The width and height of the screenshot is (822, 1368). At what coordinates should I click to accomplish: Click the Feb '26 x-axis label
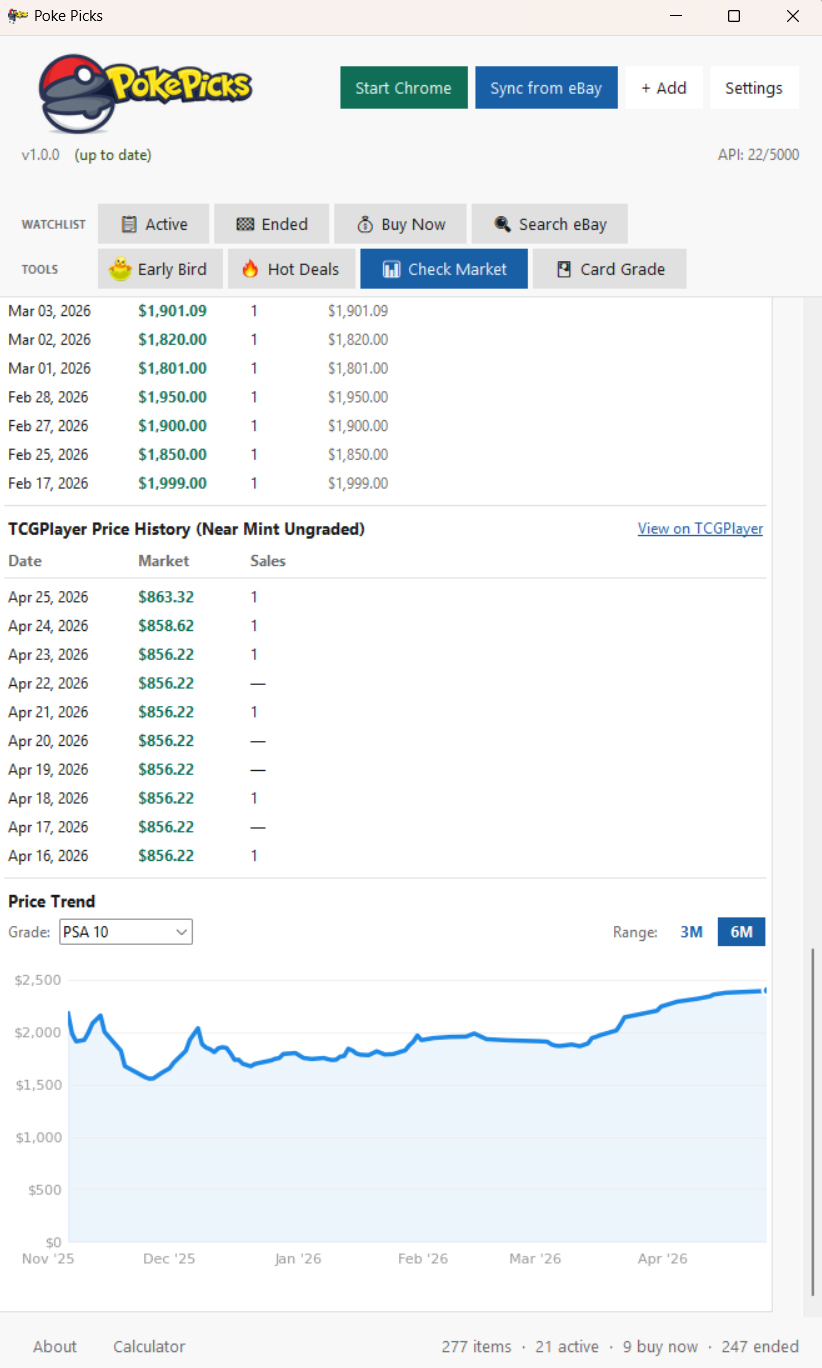(423, 1259)
